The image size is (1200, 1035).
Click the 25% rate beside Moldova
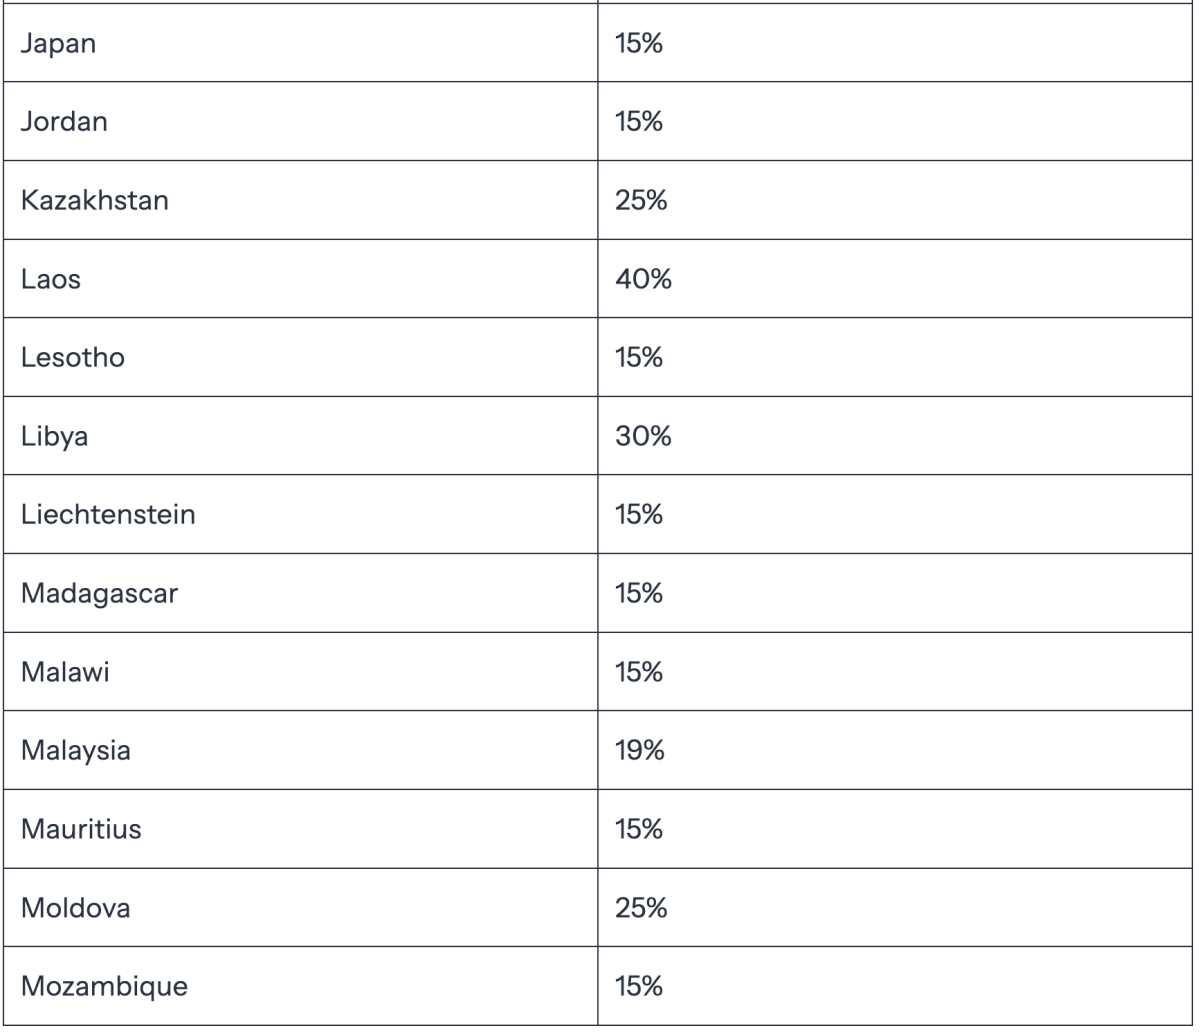click(x=642, y=909)
